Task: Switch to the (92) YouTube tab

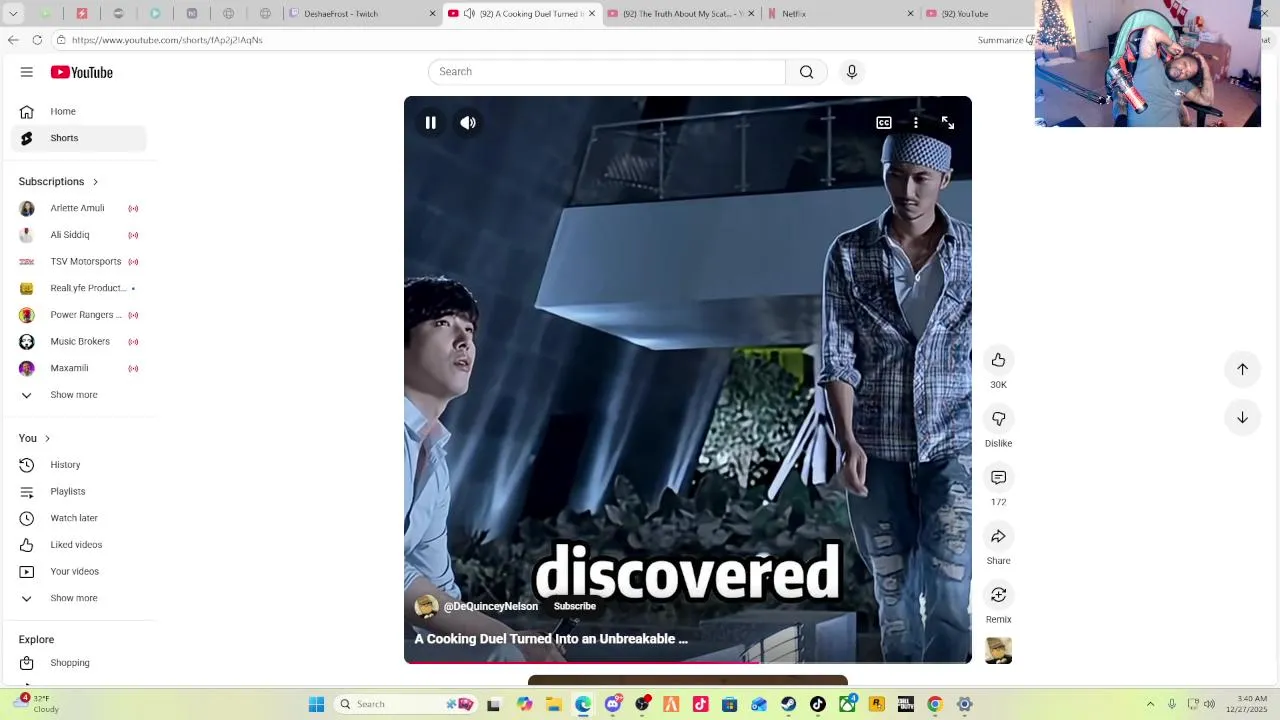Action: coord(975,14)
